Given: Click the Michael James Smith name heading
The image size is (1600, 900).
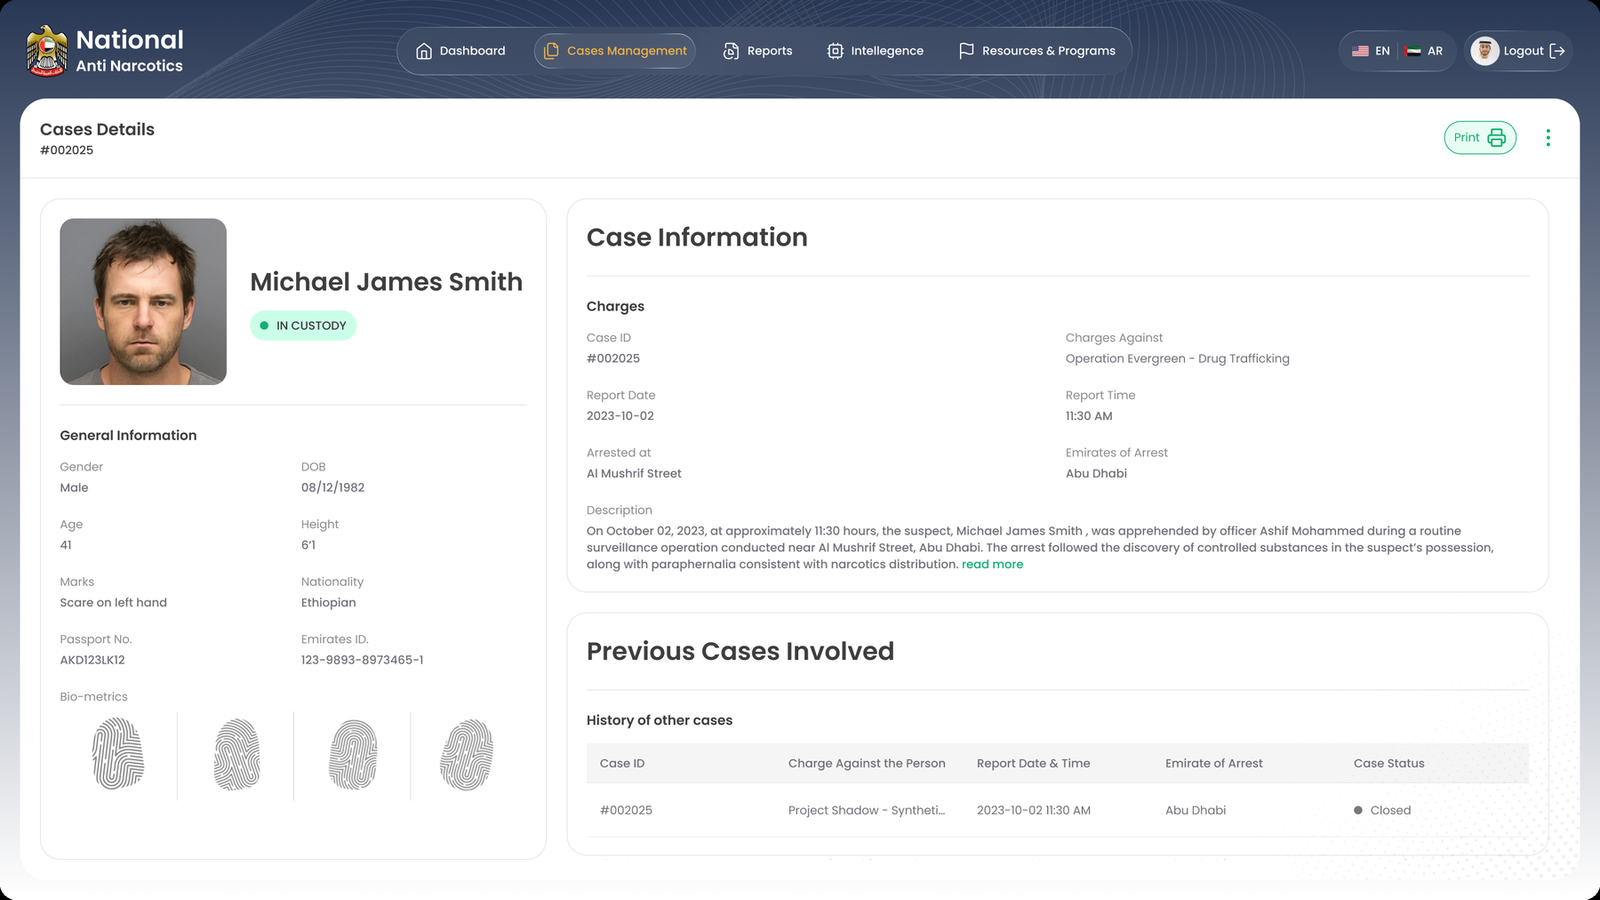Looking at the screenshot, I should coord(386,282).
